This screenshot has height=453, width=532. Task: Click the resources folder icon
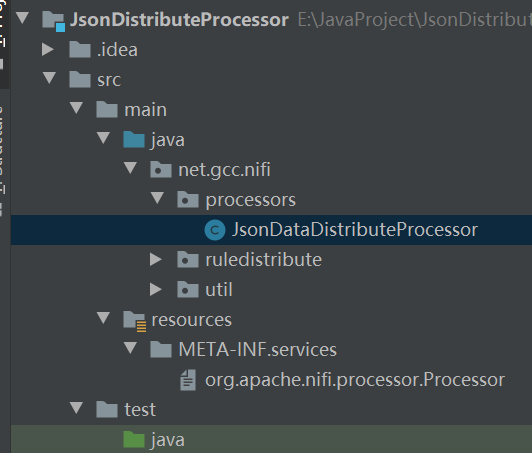[135, 321]
